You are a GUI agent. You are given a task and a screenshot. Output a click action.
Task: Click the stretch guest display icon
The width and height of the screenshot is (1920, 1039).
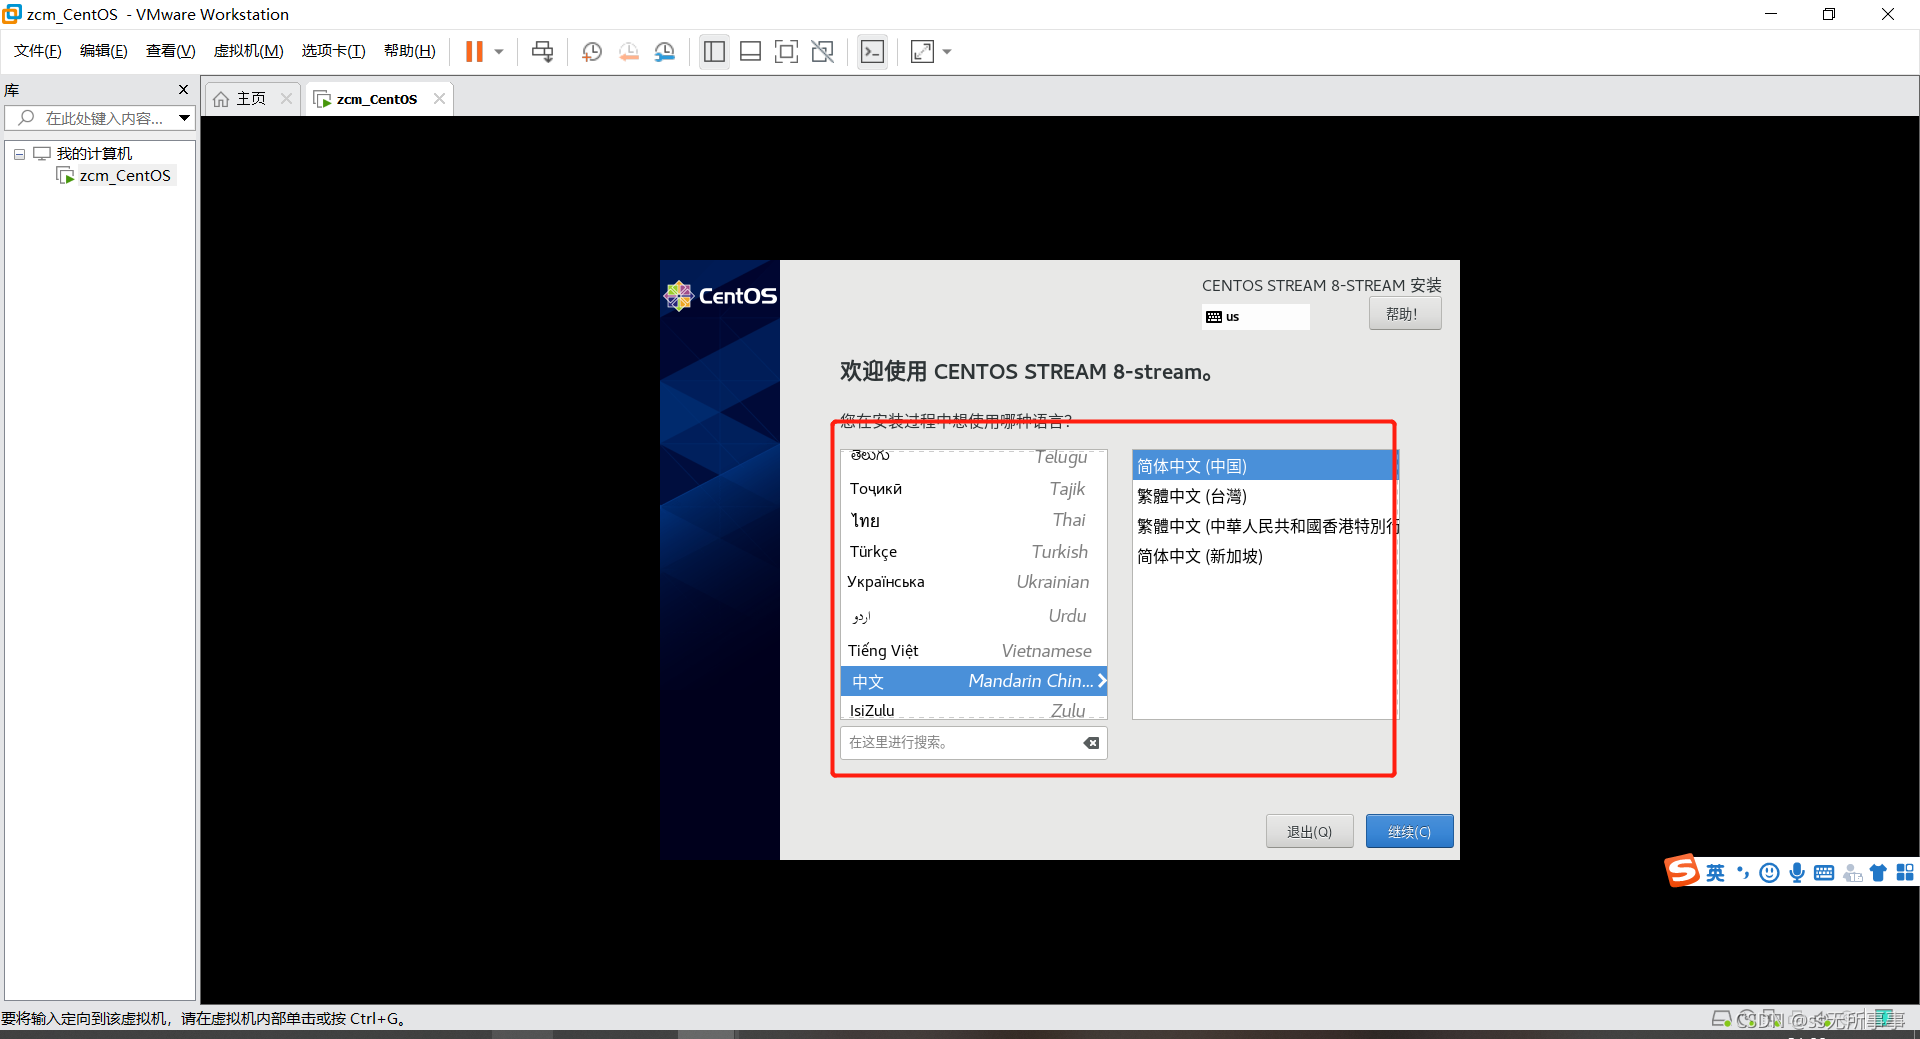coord(922,52)
